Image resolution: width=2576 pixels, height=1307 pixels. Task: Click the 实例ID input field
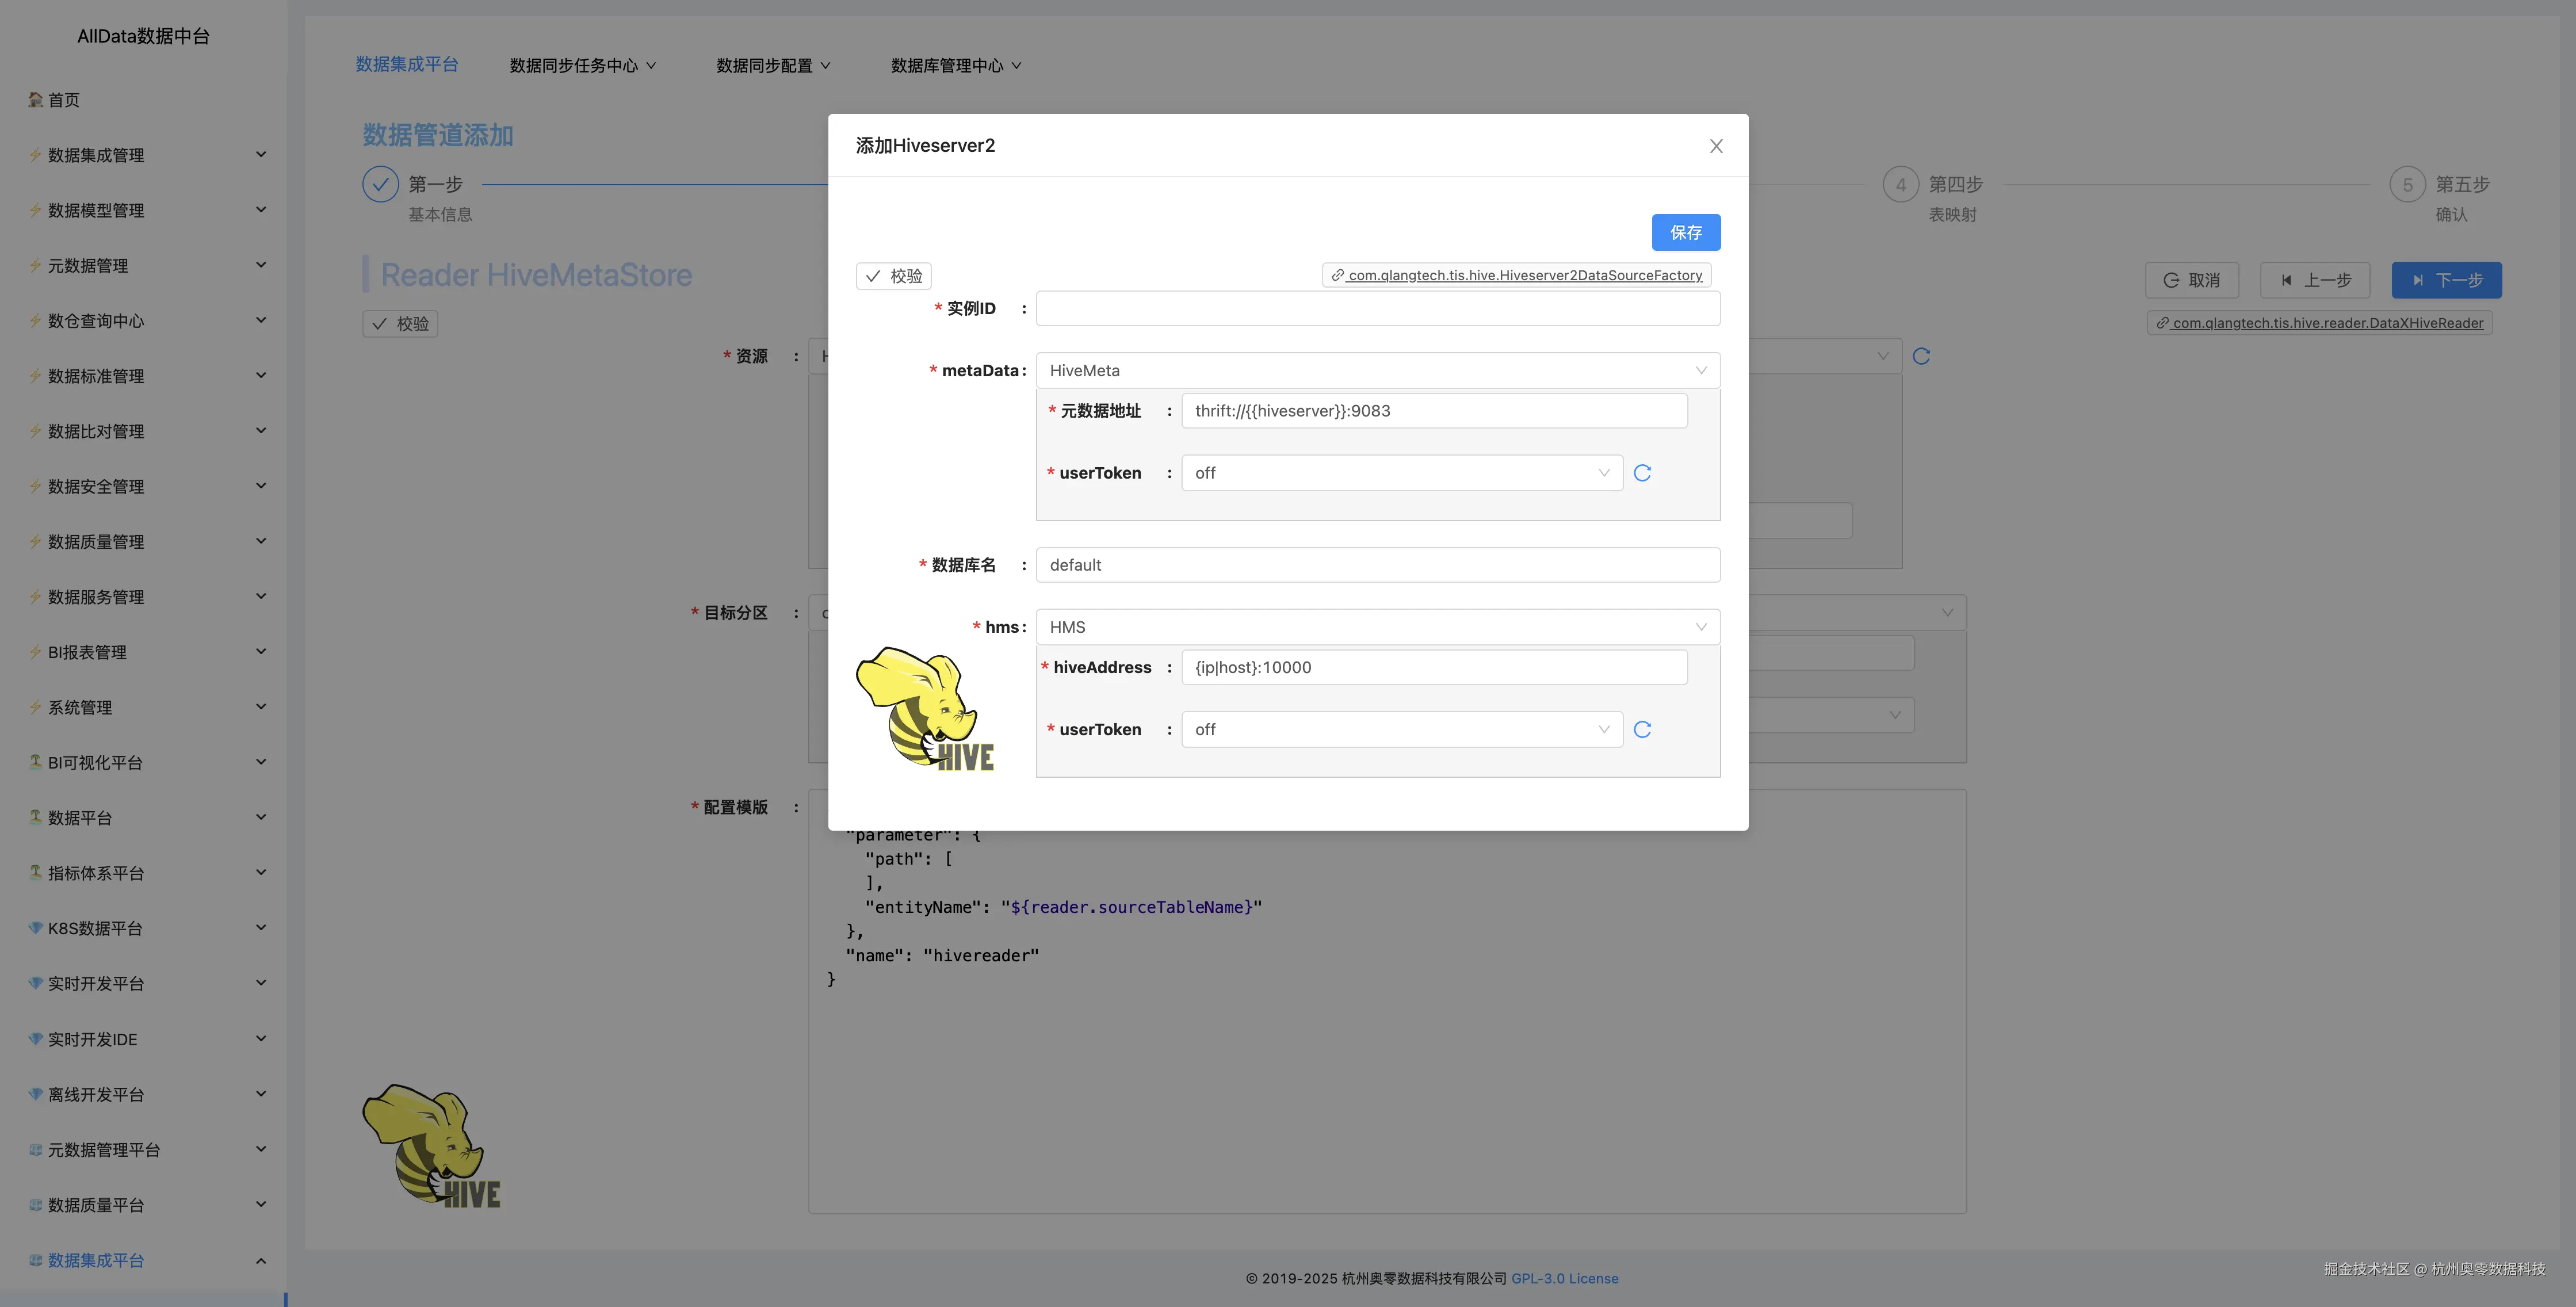tap(1377, 309)
